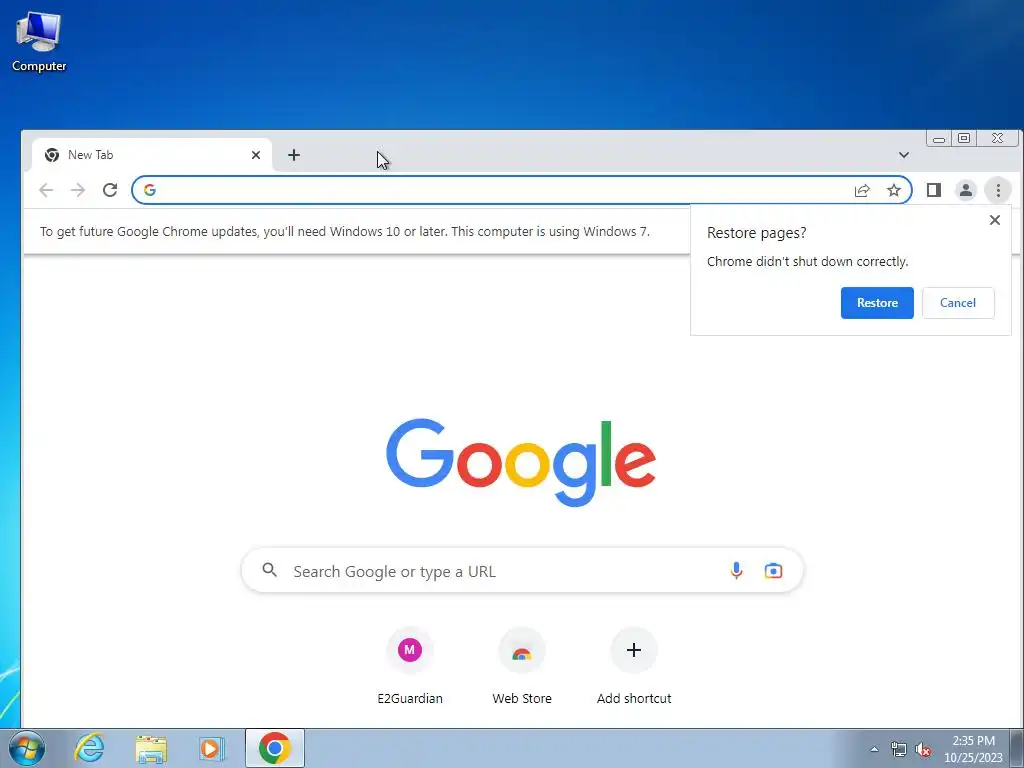Image resolution: width=1024 pixels, height=768 pixels.
Task: Click the Windows 10 update notice text
Action: 345,231
